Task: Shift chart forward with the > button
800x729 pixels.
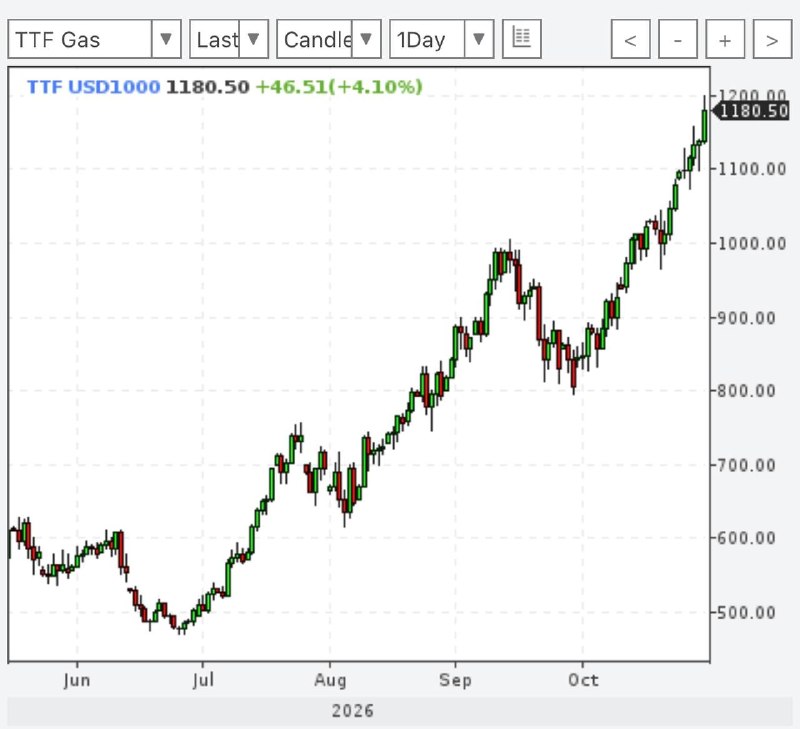Action: tap(772, 39)
